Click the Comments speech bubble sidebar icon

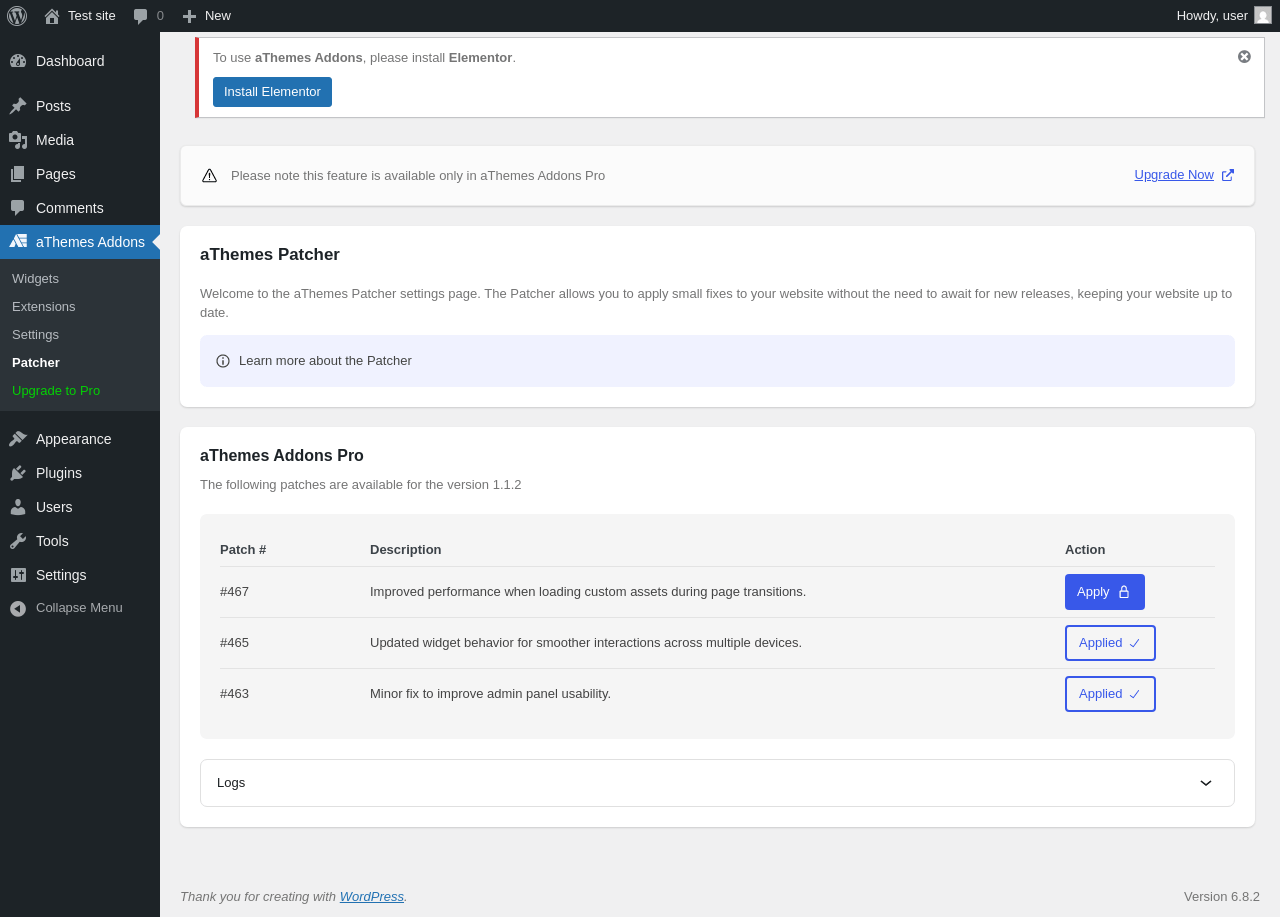(18, 208)
